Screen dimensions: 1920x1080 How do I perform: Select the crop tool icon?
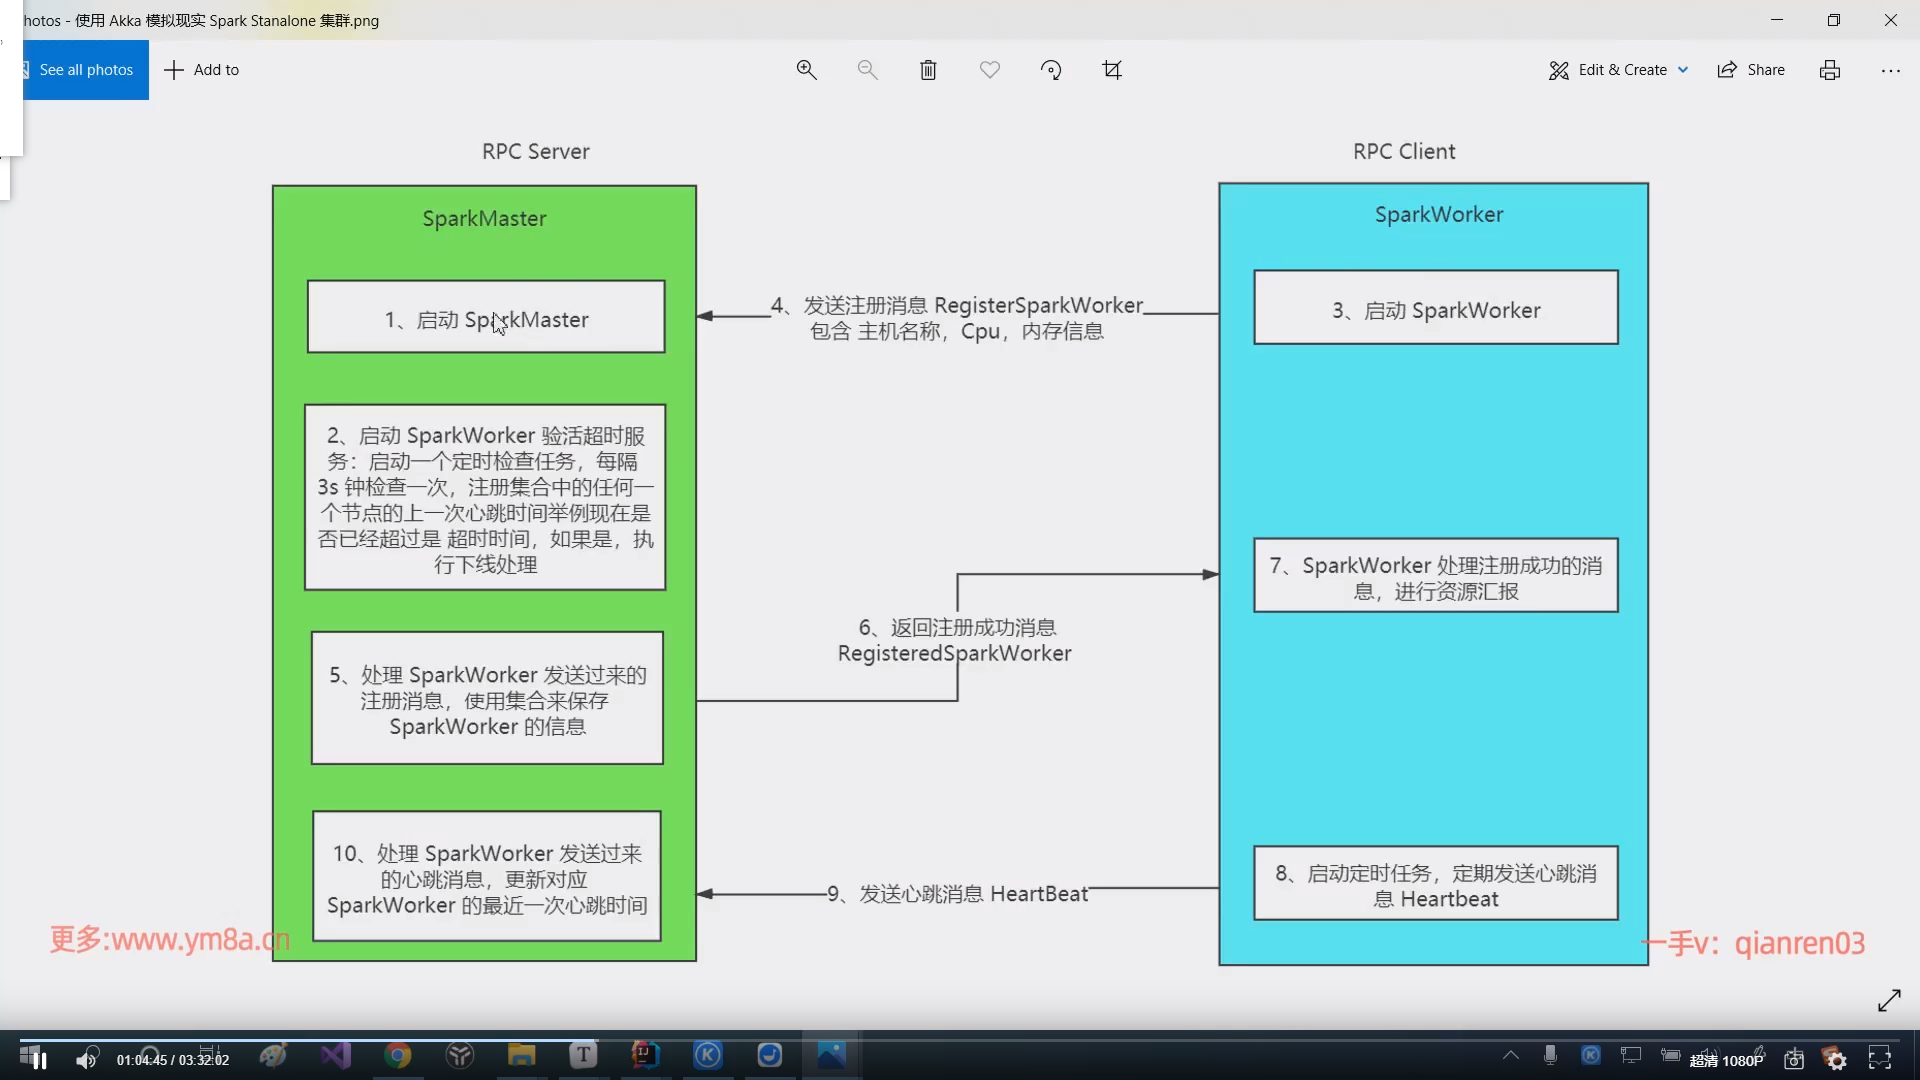[1112, 70]
